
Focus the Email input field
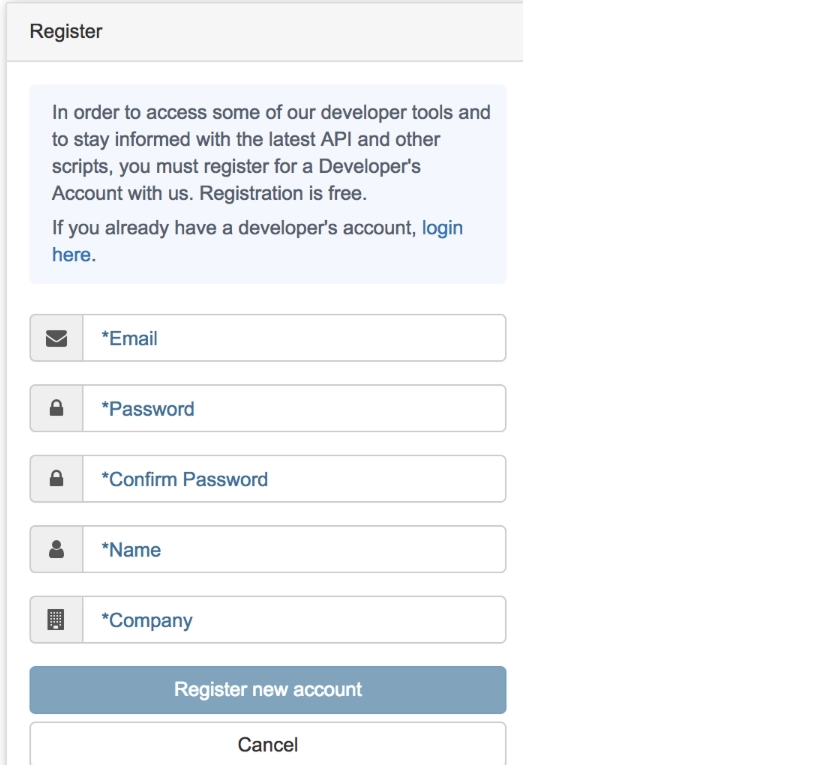click(294, 339)
